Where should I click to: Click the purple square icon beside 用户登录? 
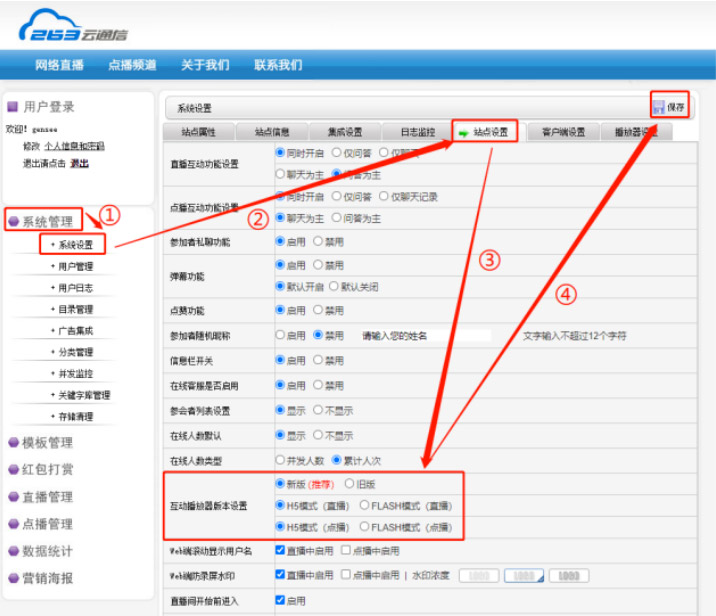pyautogui.click(x=13, y=107)
